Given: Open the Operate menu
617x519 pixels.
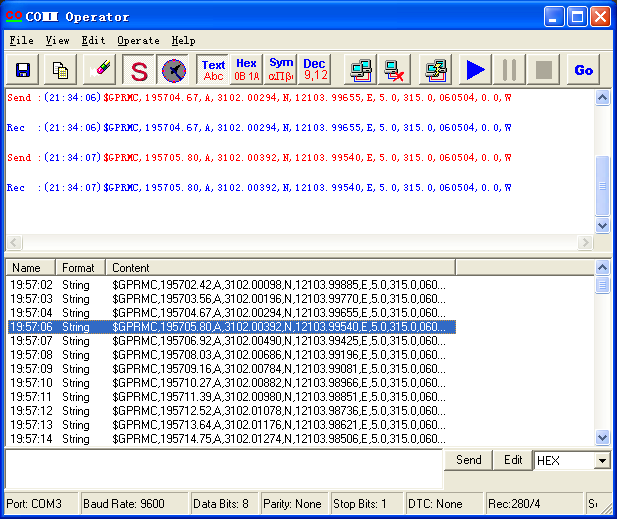Looking at the screenshot, I should pyautogui.click(x=139, y=41).
